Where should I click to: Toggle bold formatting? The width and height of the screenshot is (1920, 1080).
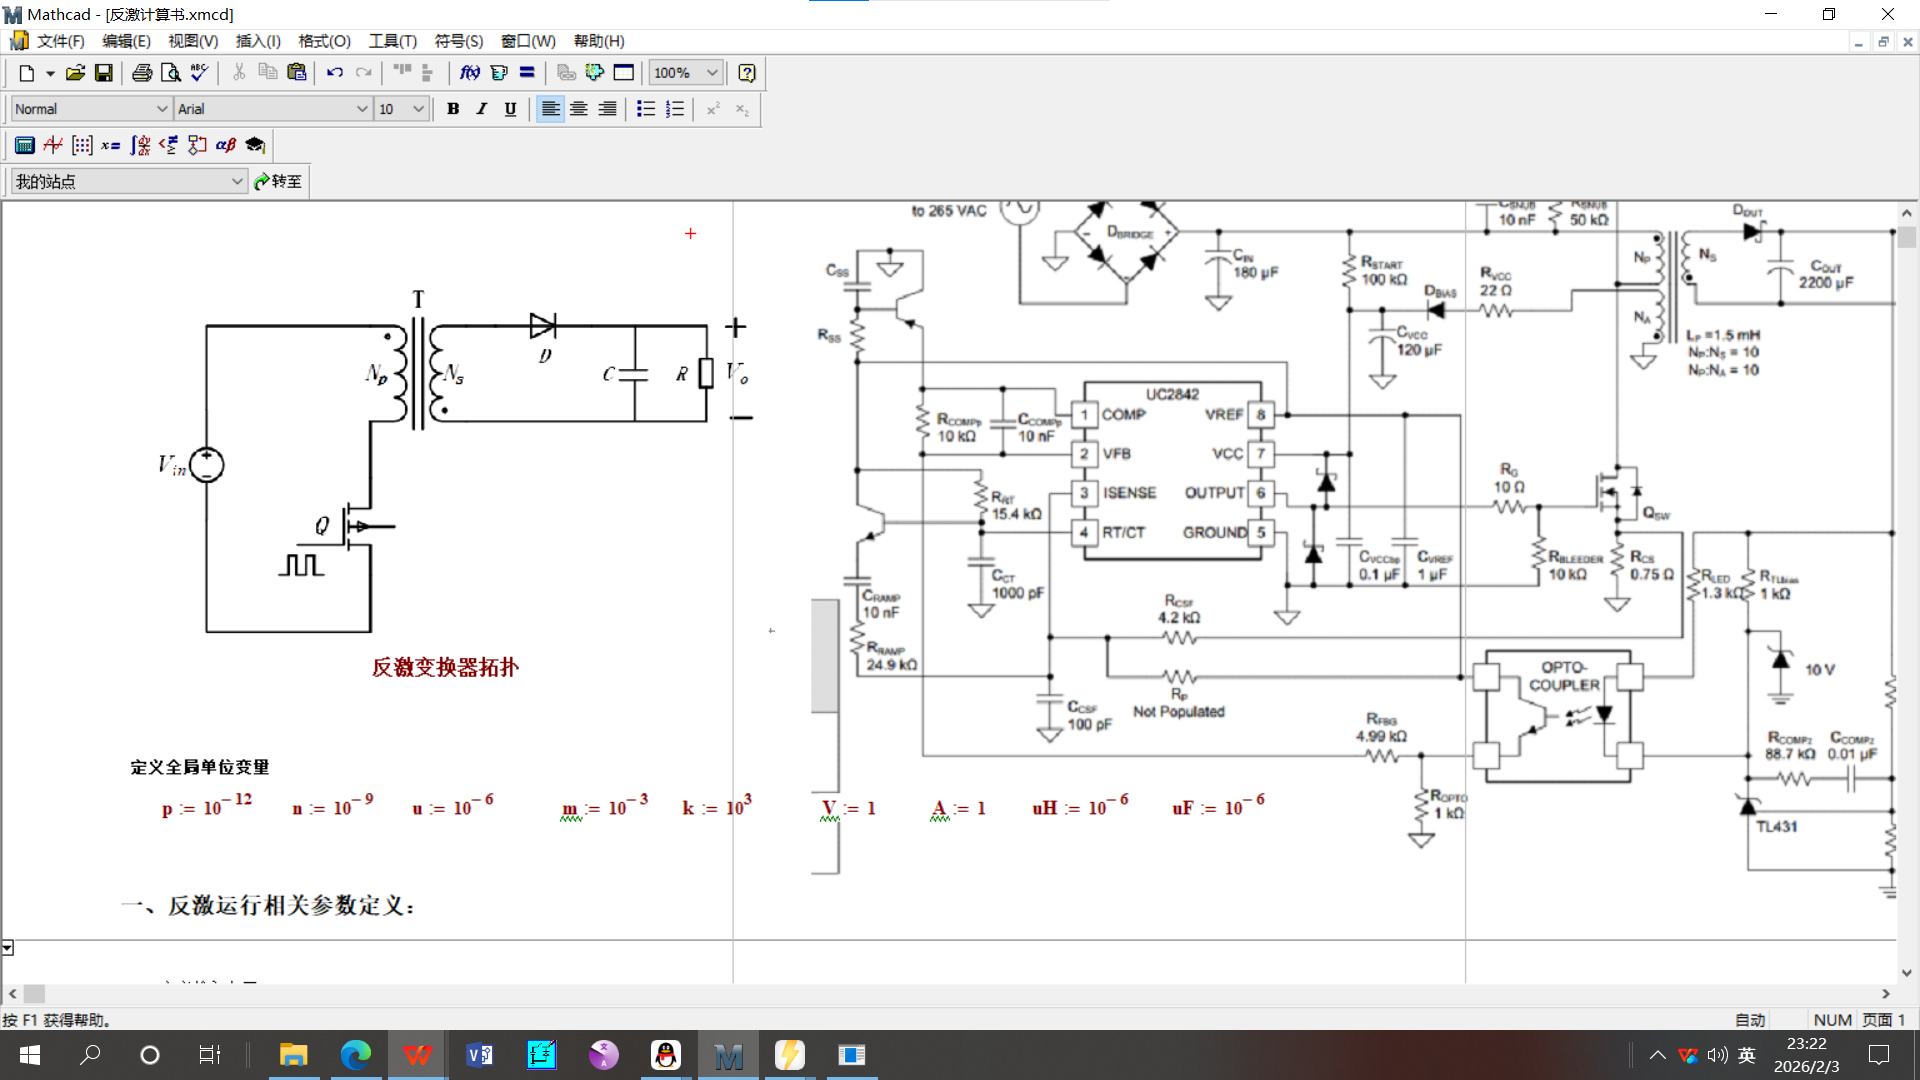click(453, 109)
